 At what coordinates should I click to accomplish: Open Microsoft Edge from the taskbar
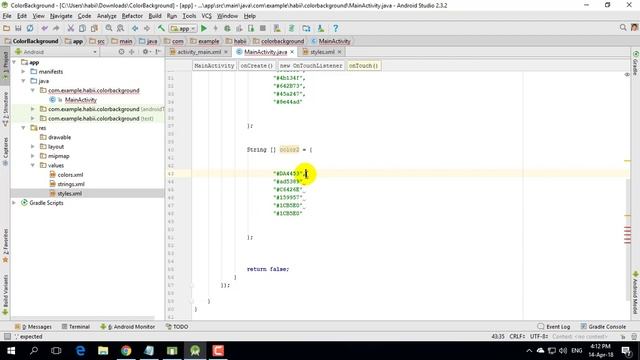pos(80,351)
